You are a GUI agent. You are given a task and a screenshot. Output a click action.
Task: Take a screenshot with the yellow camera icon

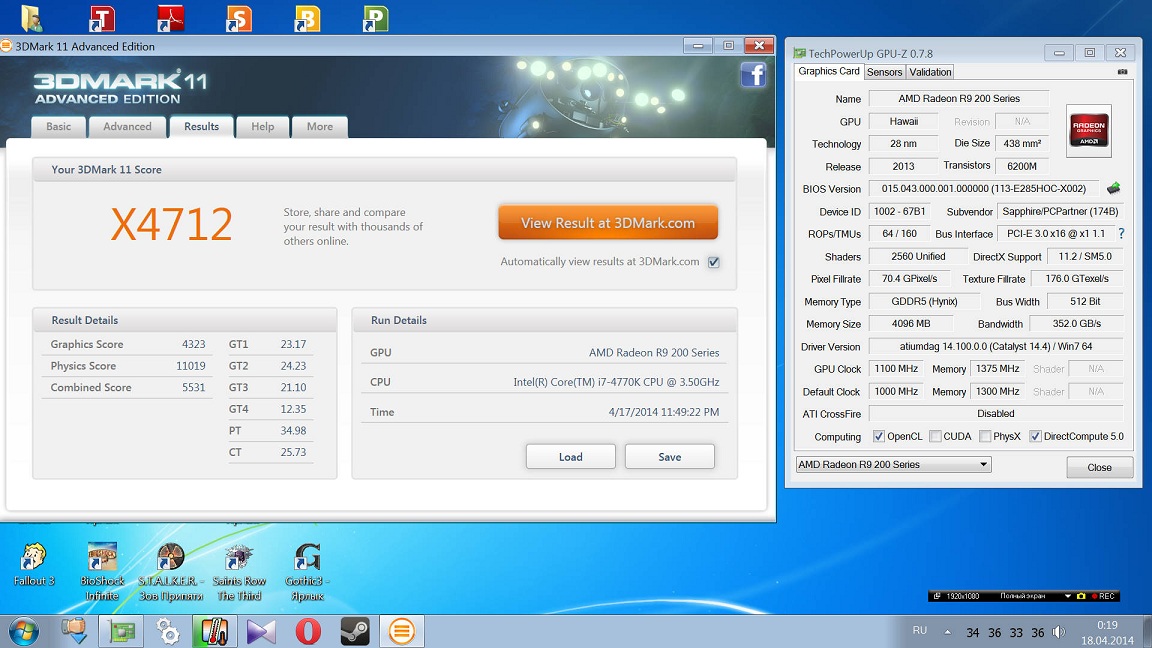tap(1081, 596)
